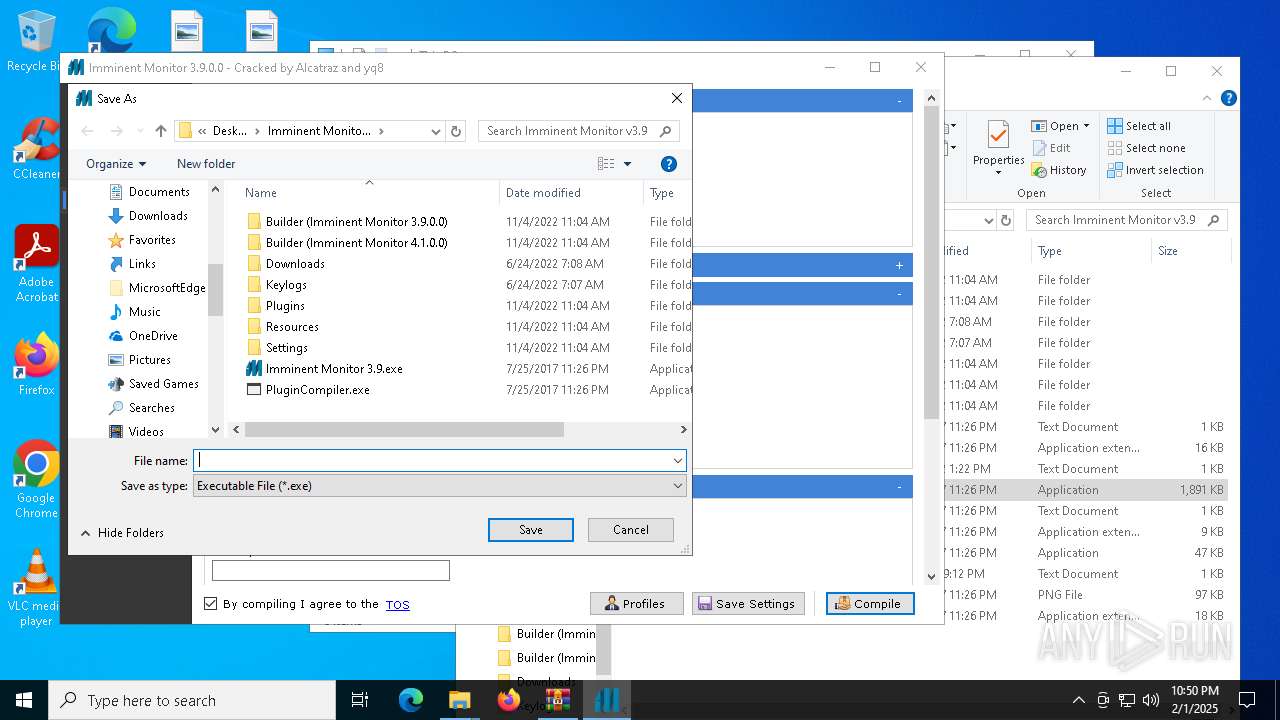
Task: Click Select all in Explorer ribbon
Action: pyautogui.click(x=1139, y=126)
